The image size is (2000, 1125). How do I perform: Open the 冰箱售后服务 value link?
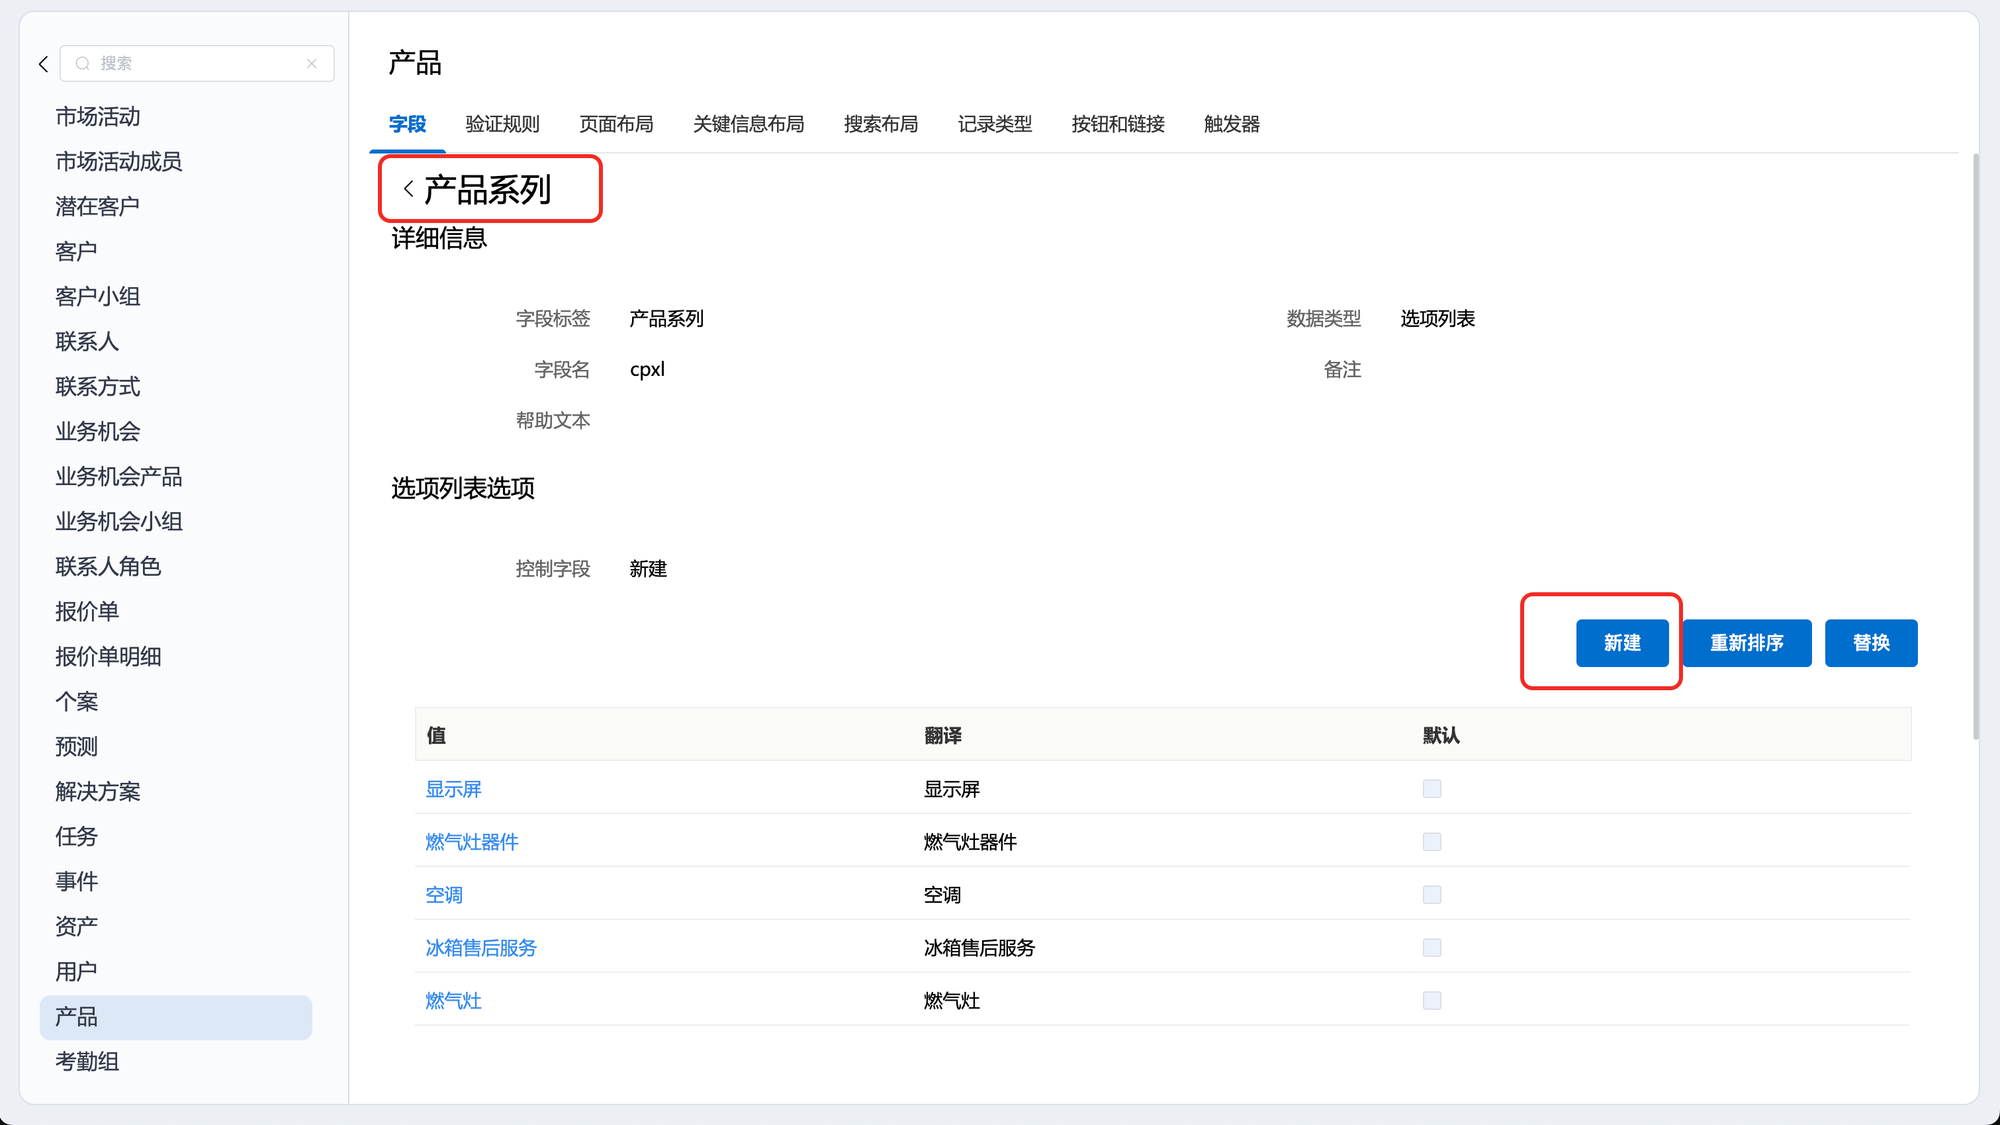point(481,948)
